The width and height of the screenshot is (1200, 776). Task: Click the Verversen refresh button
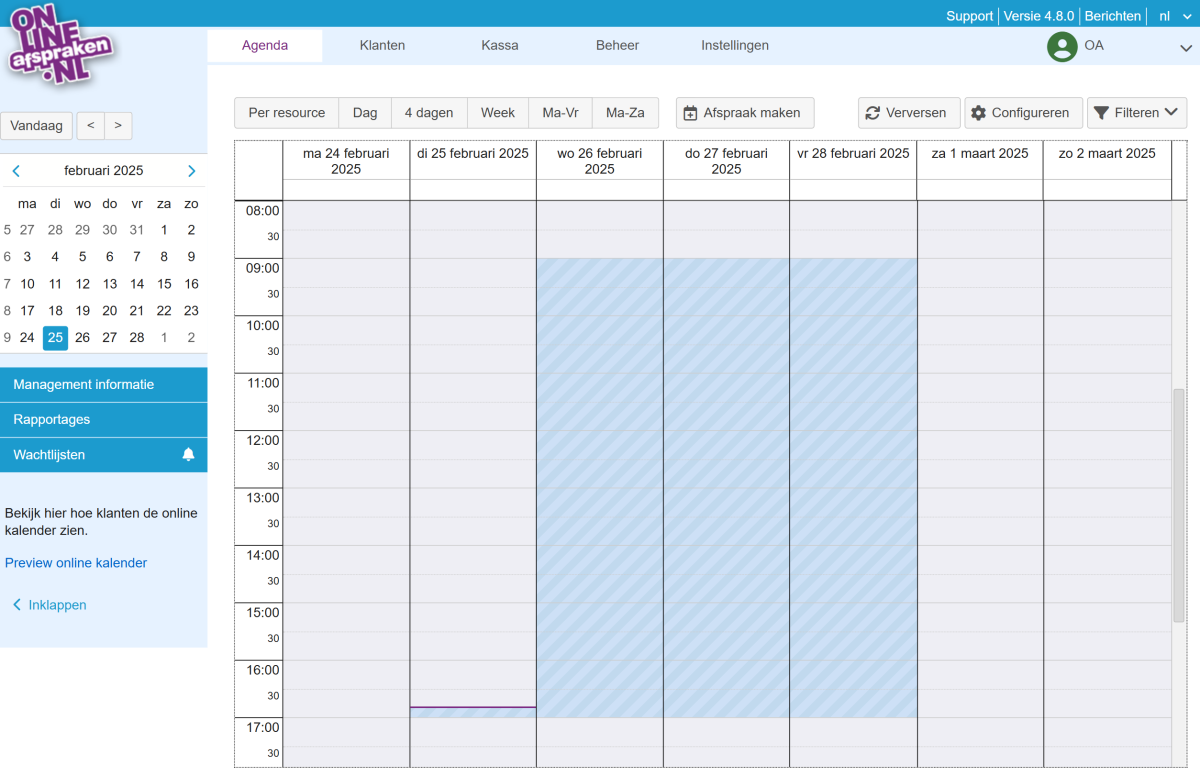pyautogui.click(x=908, y=113)
